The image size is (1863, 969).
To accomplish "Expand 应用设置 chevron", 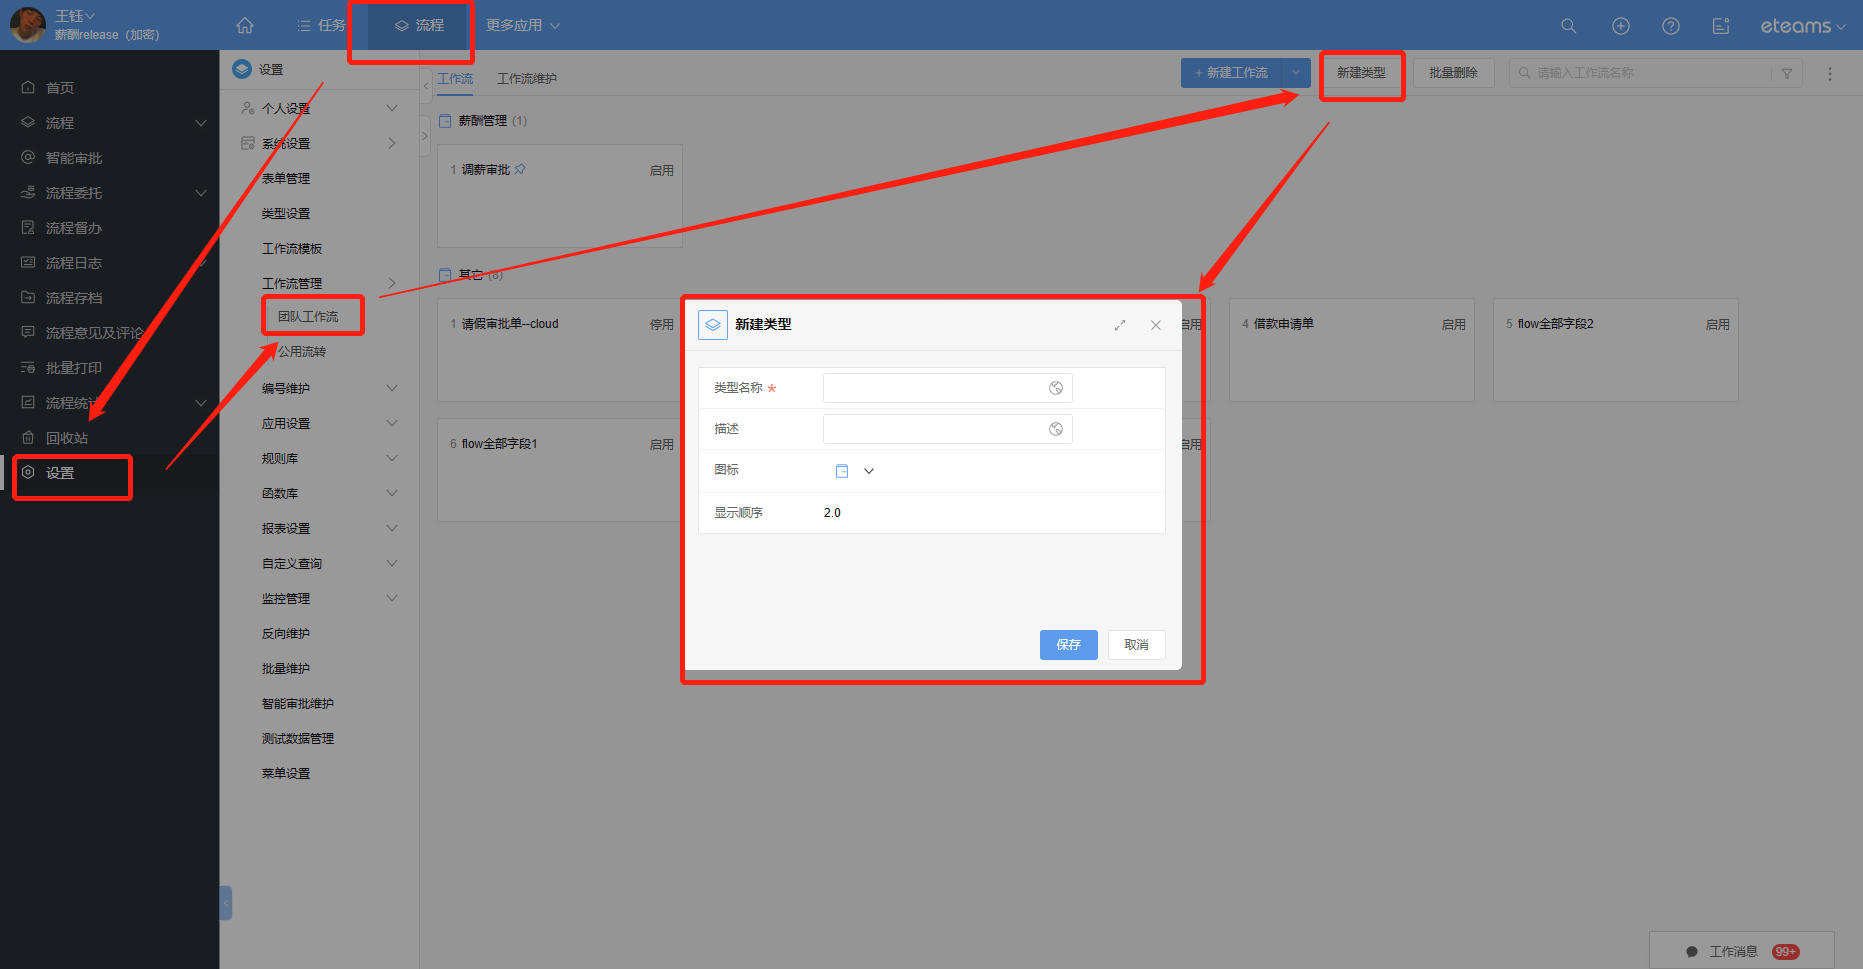I will 392,423.
